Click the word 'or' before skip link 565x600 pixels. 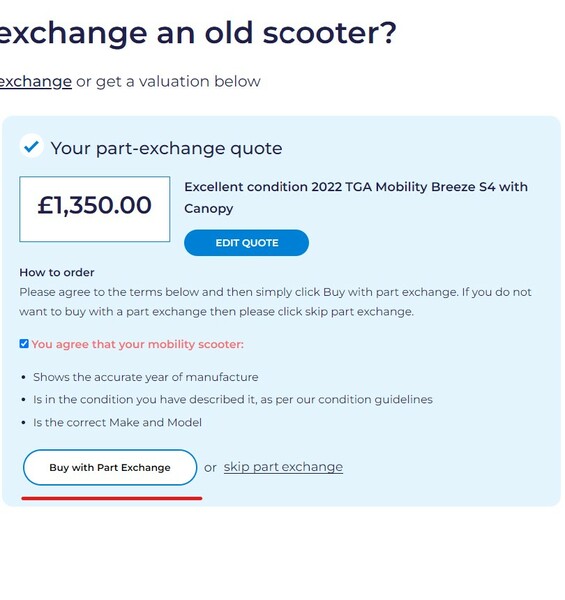click(210, 468)
